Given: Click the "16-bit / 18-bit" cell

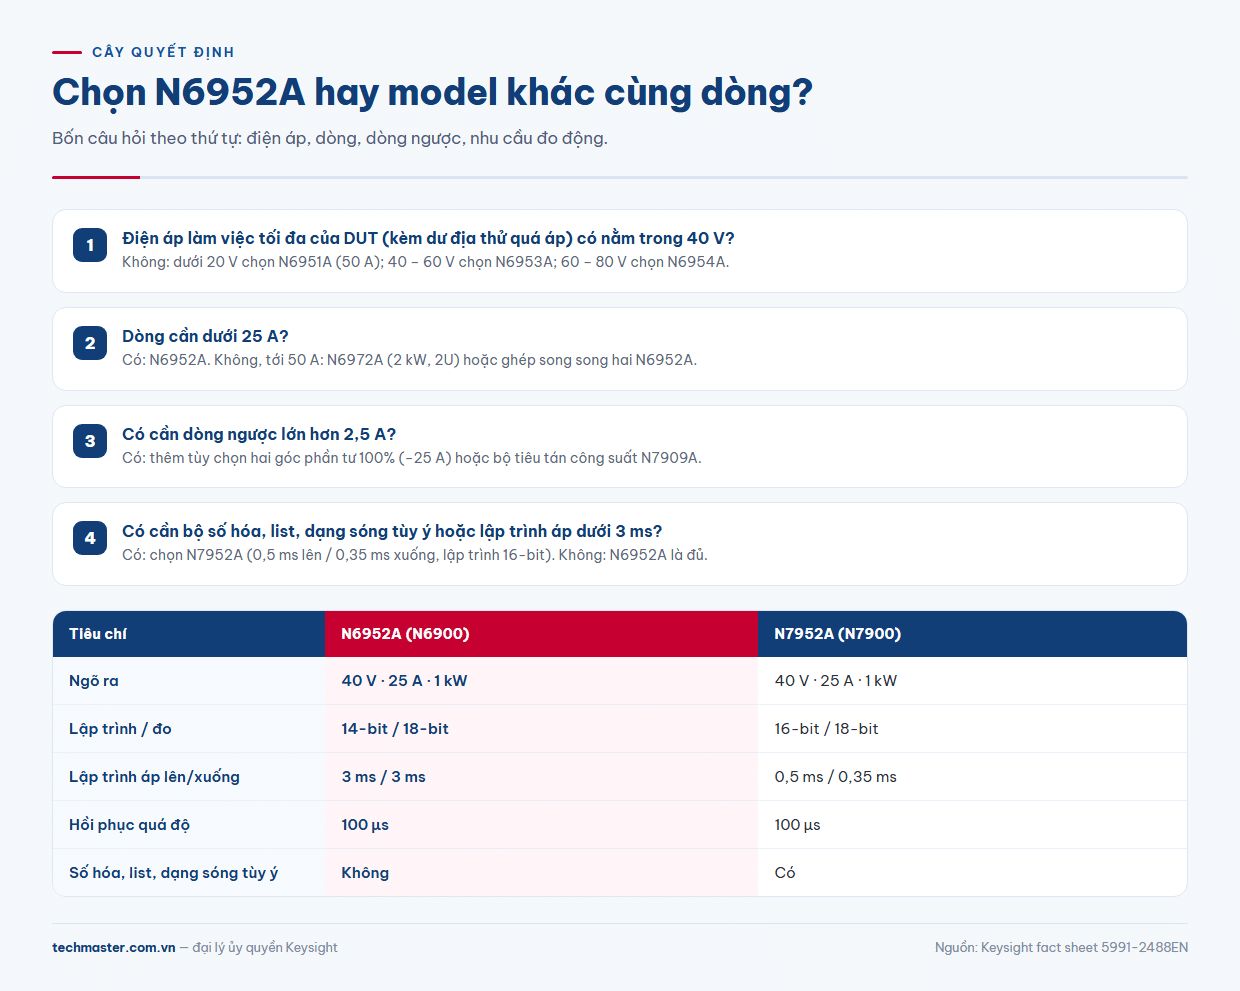Looking at the screenshot, I should (826, 729).
